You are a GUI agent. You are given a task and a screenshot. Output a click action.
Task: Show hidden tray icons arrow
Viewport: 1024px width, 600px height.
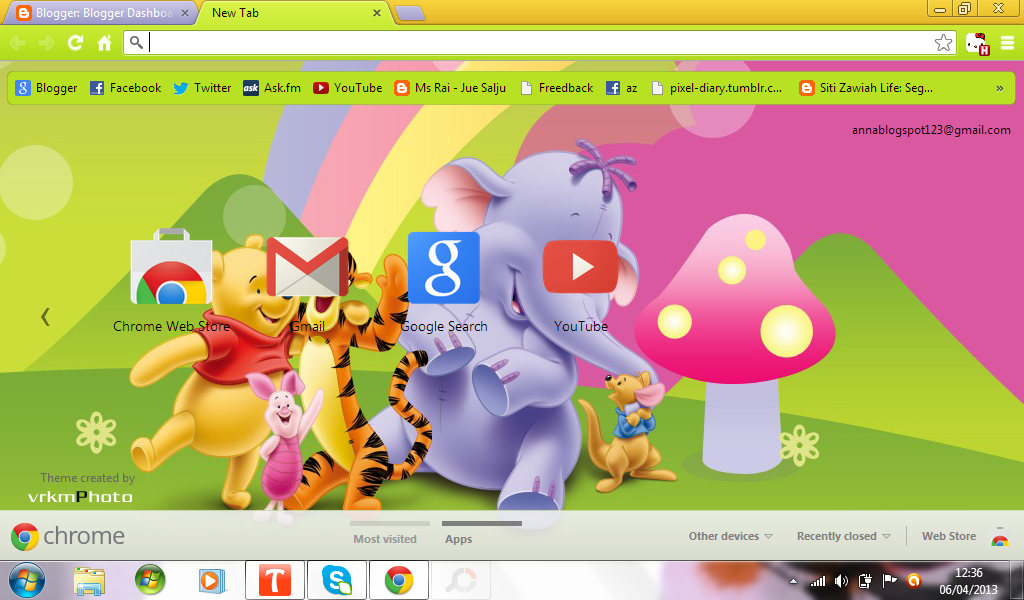click(793, 580)
